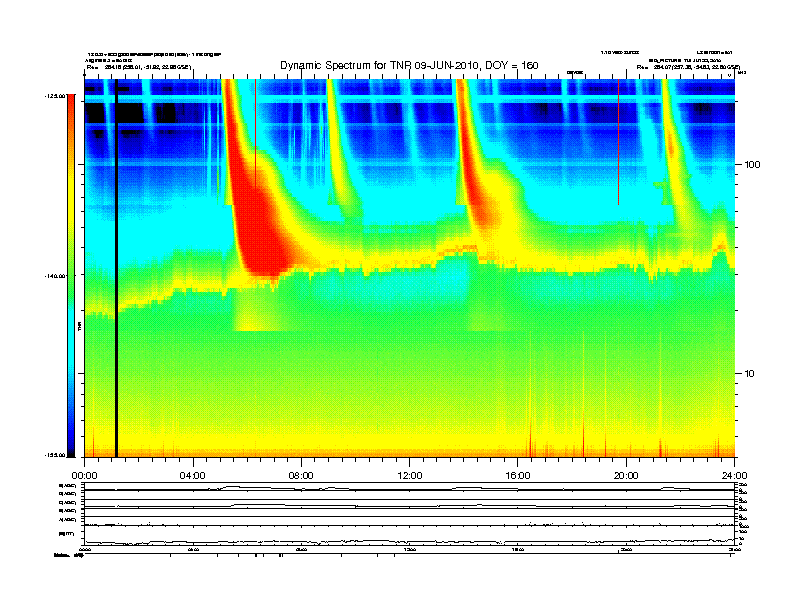This screenshot has height=612, width=792.
Task: Click the 12:00 time axis label
Action: (x=410, y=476)
